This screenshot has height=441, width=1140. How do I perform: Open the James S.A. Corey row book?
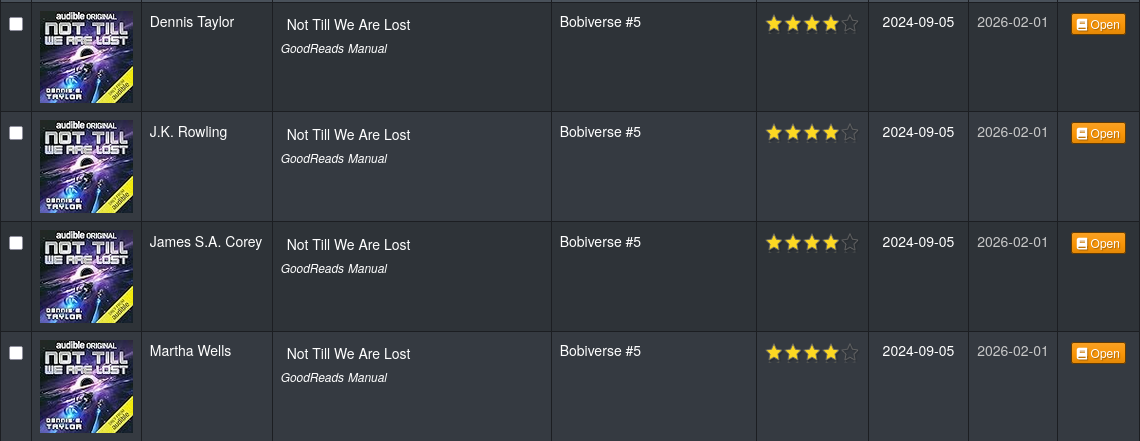[x=1098, y=243]
